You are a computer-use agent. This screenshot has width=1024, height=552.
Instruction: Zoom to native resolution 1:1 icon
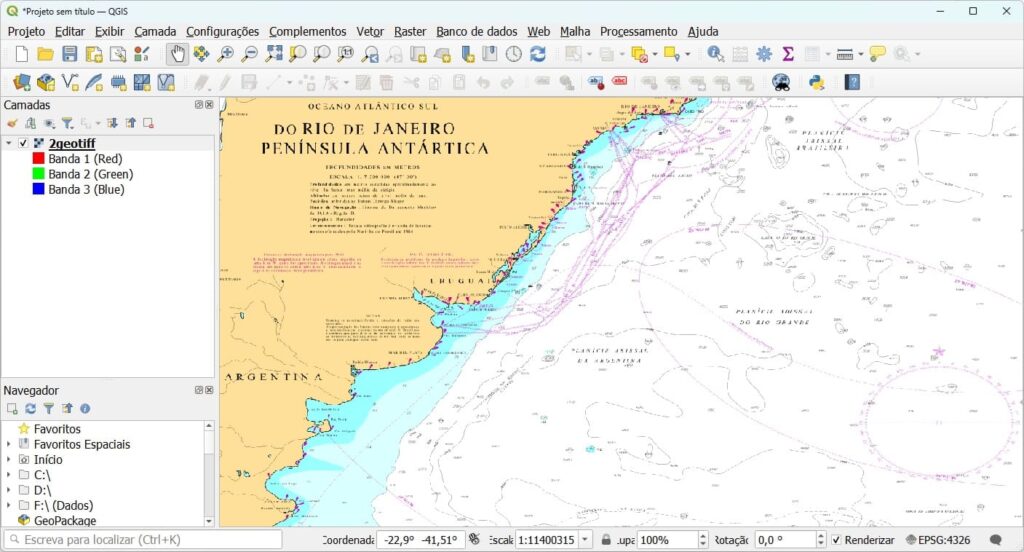[345, 54]
